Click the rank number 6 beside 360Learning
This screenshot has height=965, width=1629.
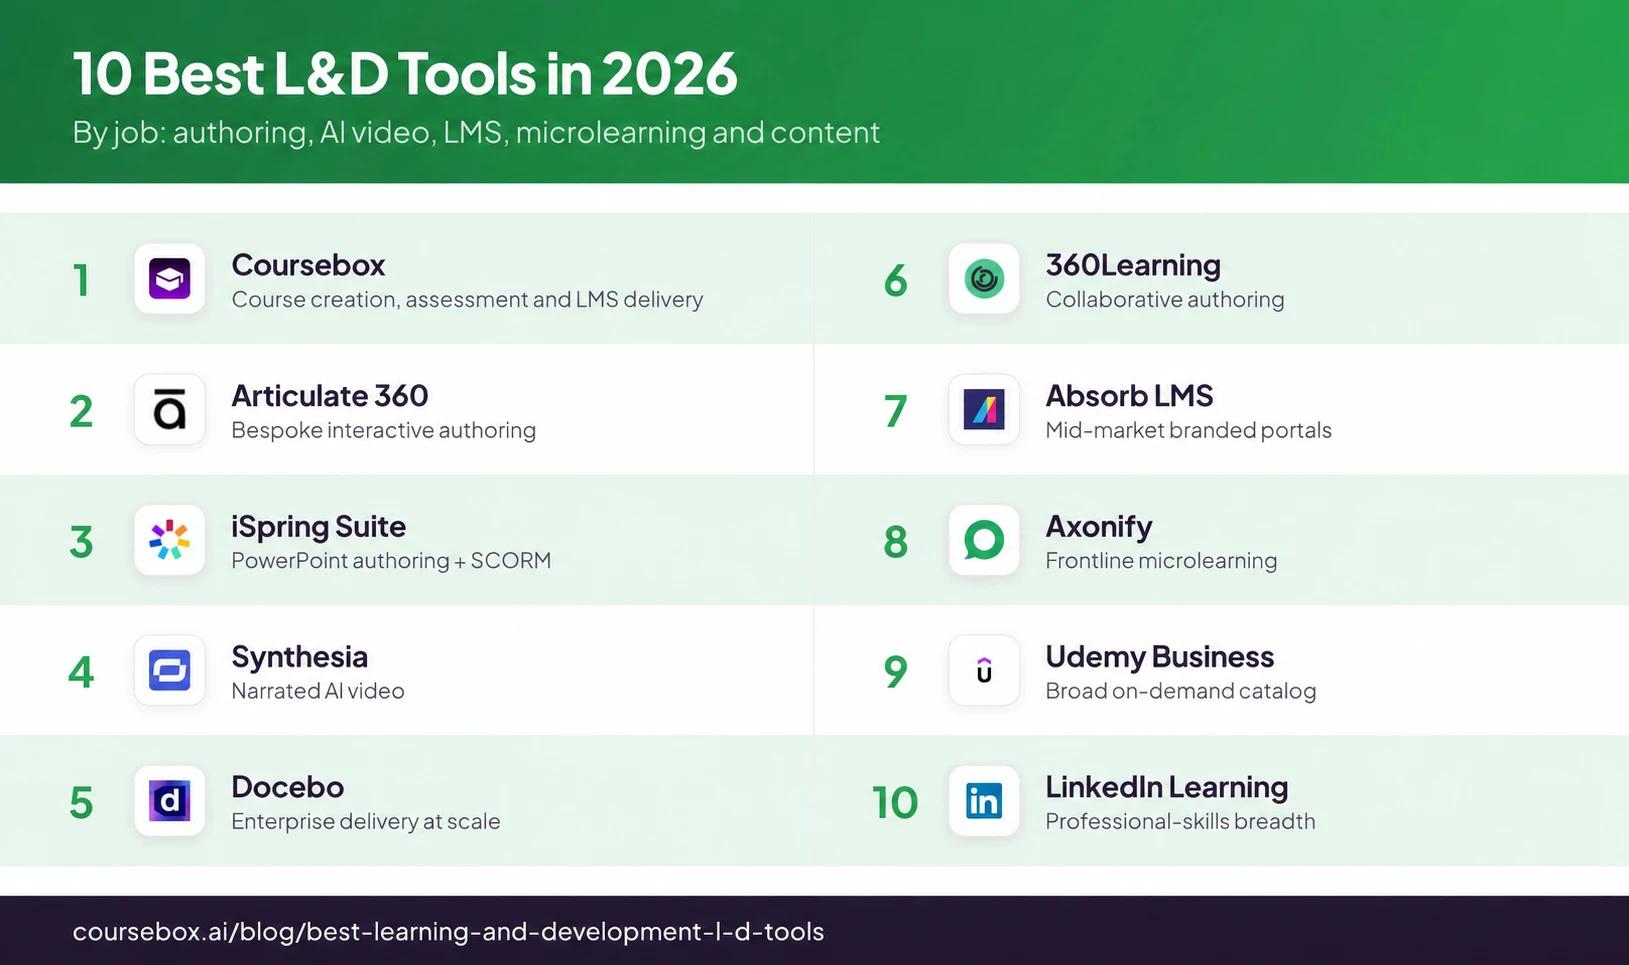896,281
